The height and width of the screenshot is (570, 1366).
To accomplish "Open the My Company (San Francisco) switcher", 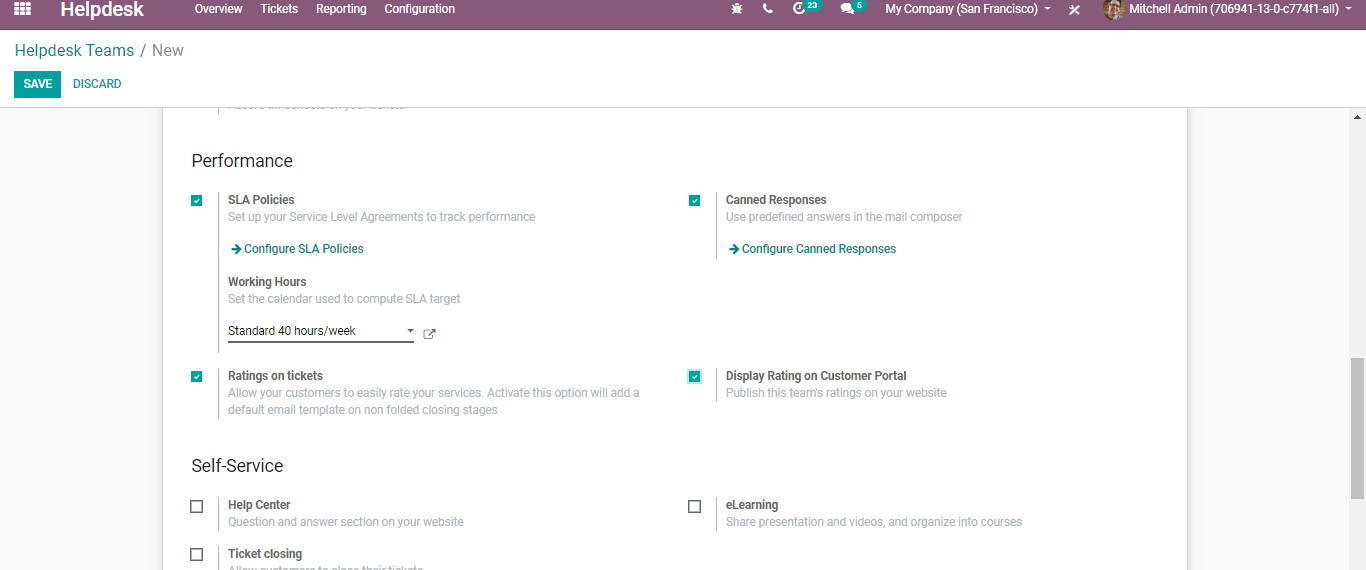I will point(967,9).
